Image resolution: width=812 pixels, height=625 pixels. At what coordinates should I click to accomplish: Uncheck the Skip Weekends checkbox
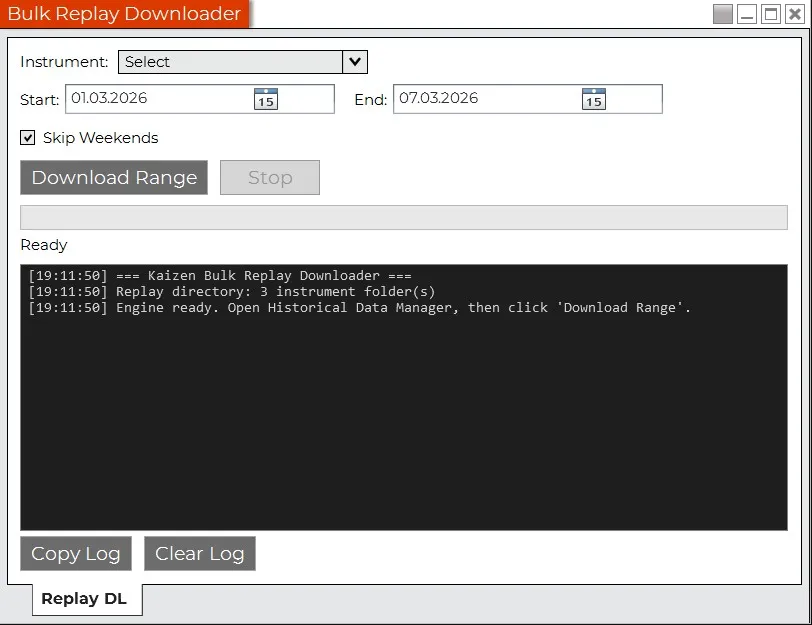pyautogui.click(x=28, y=138)
